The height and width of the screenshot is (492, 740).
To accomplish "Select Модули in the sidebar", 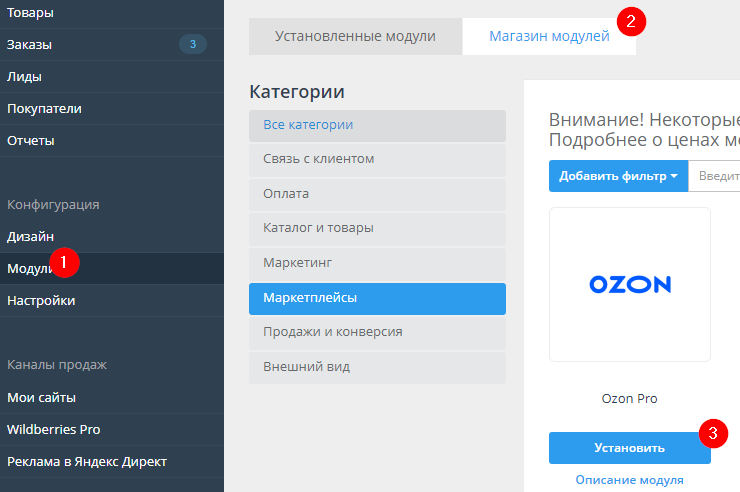I will tap(111, 269).
